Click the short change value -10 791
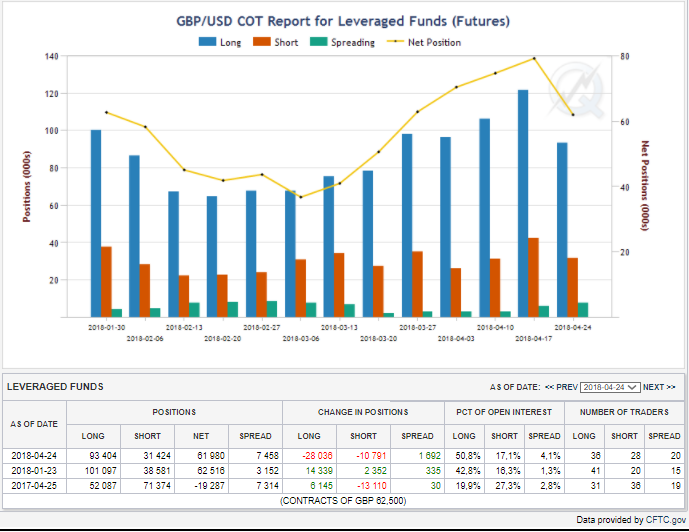The image size is (689, 532). tap(371, 456)
